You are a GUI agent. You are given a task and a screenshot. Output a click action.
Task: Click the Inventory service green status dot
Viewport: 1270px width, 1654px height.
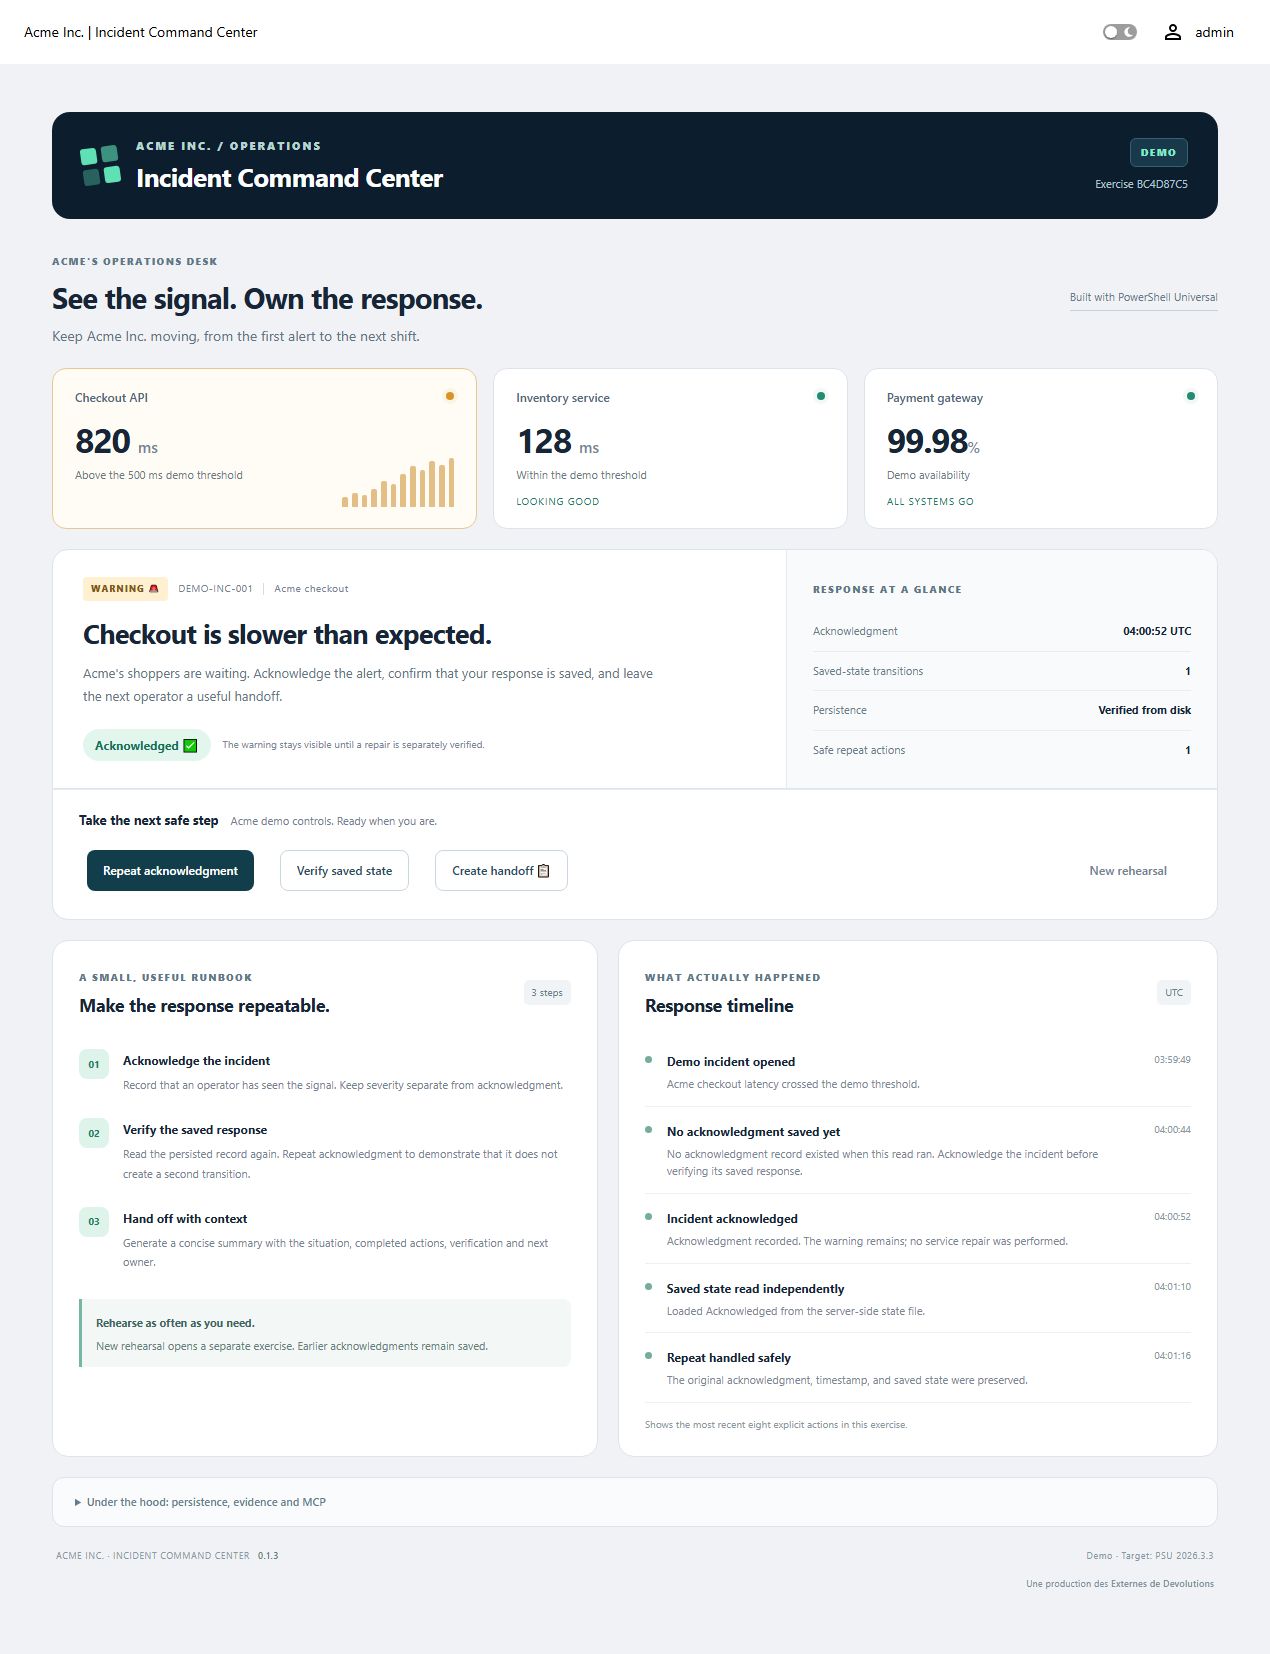click(821, 396)
